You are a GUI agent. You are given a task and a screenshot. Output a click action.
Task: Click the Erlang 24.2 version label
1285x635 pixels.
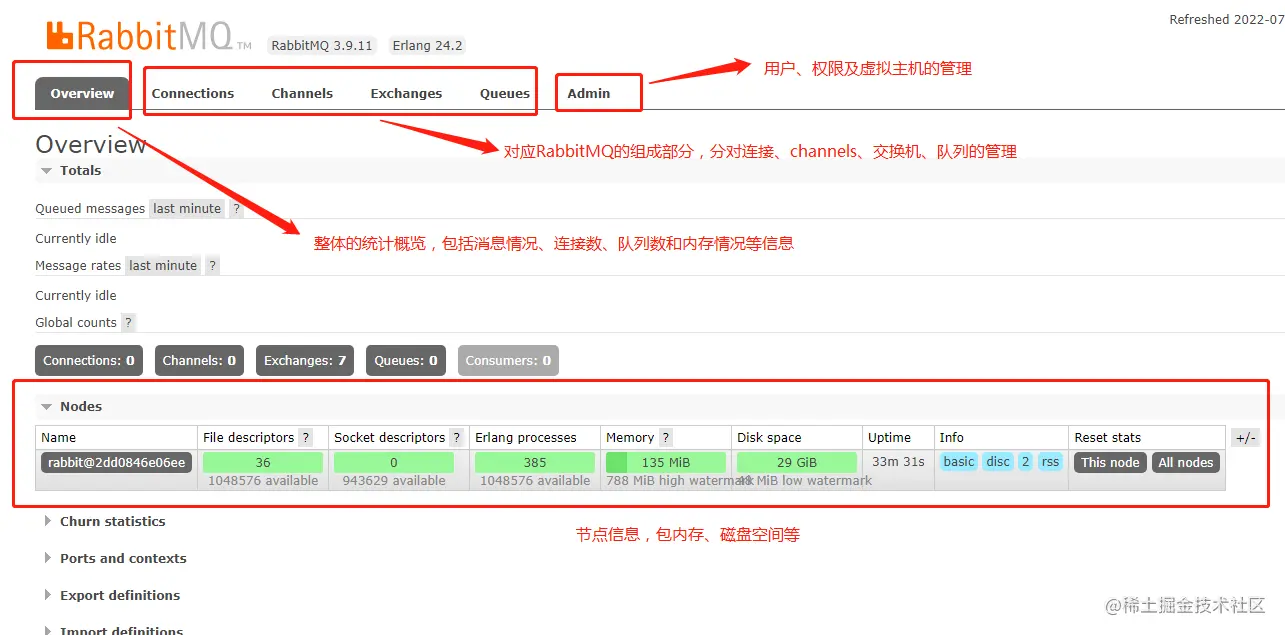[427, 45]
